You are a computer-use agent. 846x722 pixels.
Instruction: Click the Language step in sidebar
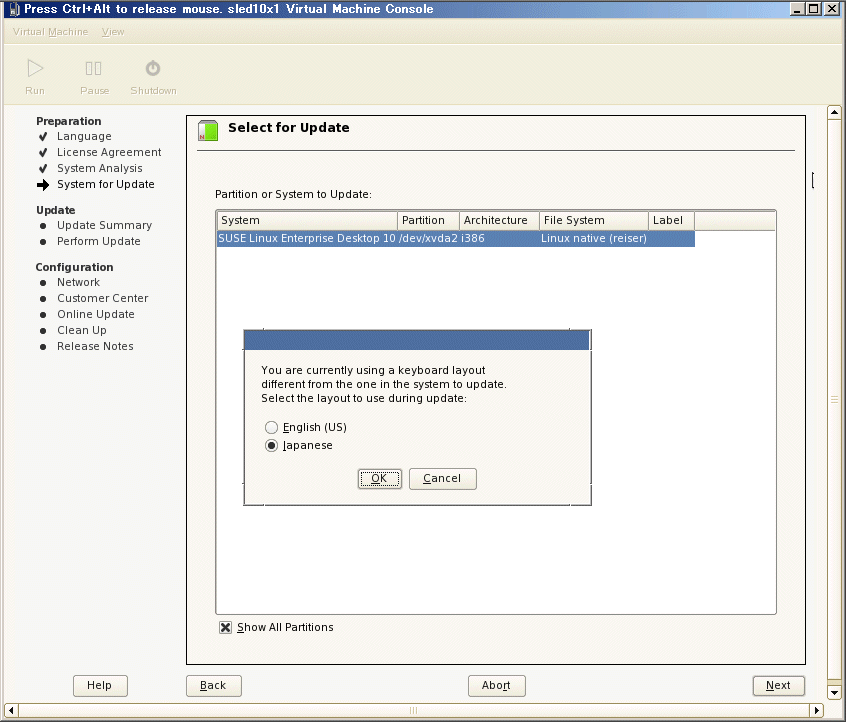click(x=84, y=137)
